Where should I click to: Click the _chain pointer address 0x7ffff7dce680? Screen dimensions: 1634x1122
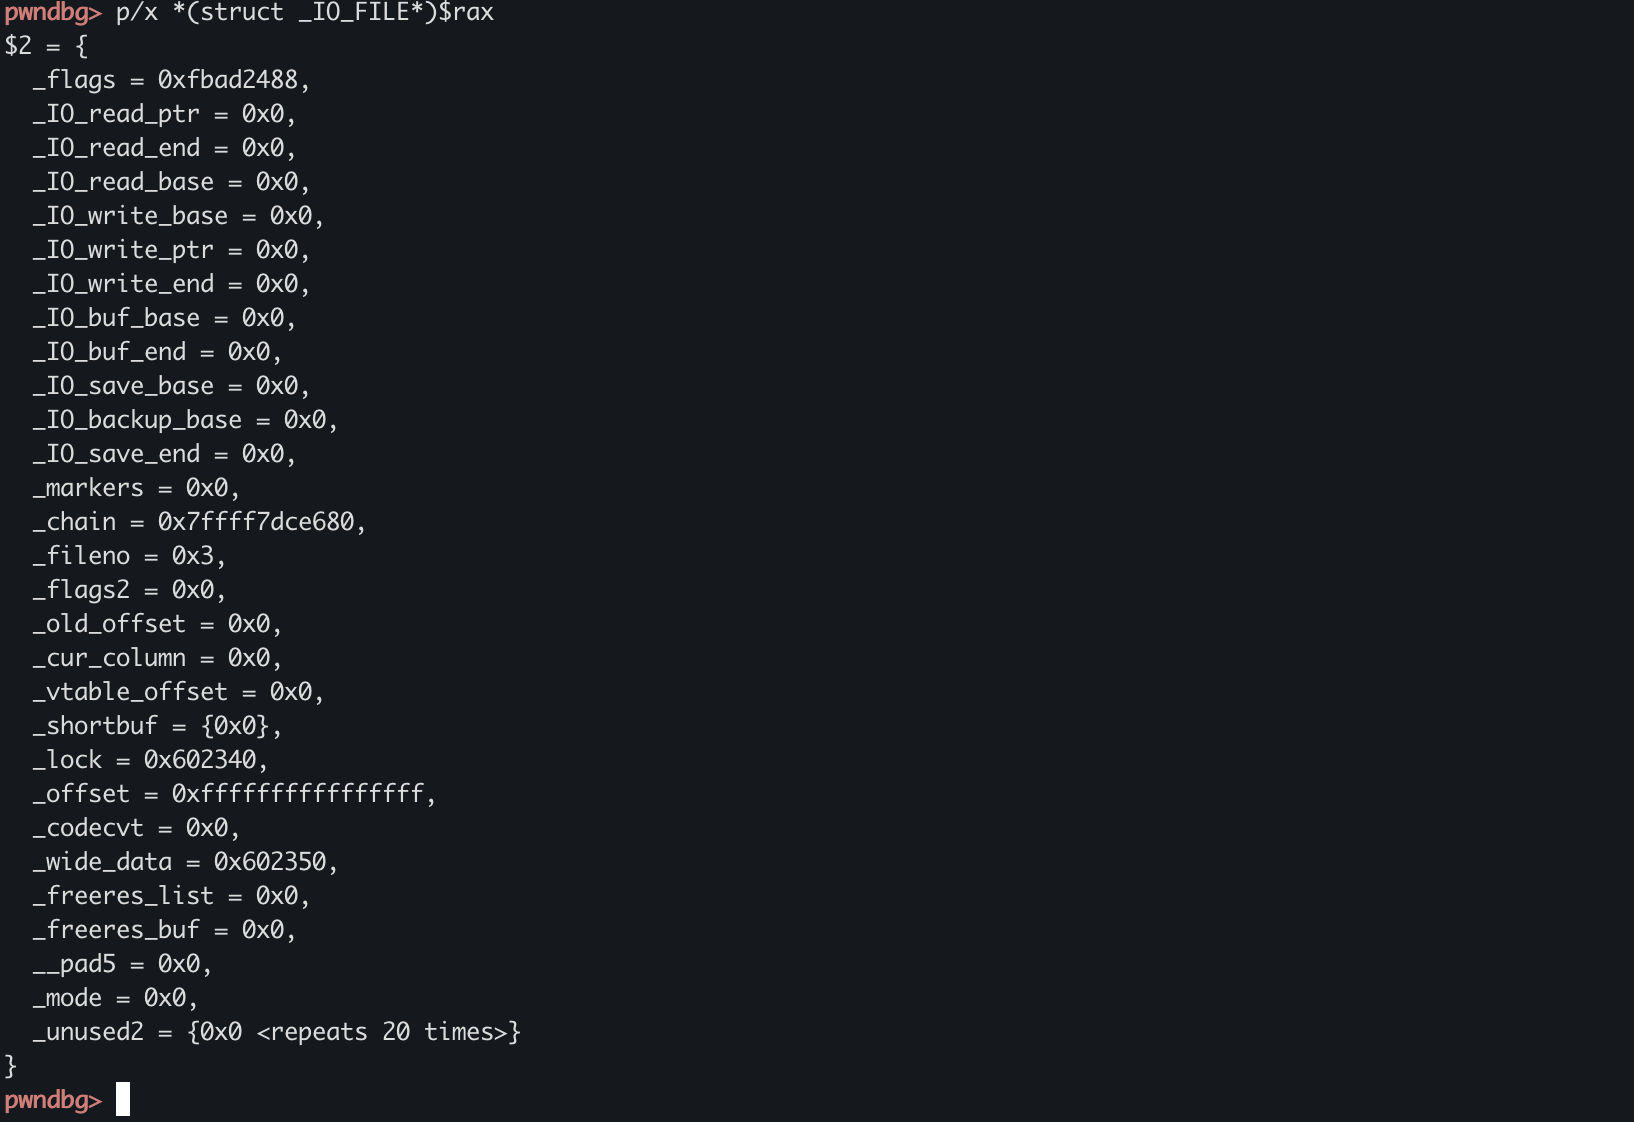coord(256,522)
